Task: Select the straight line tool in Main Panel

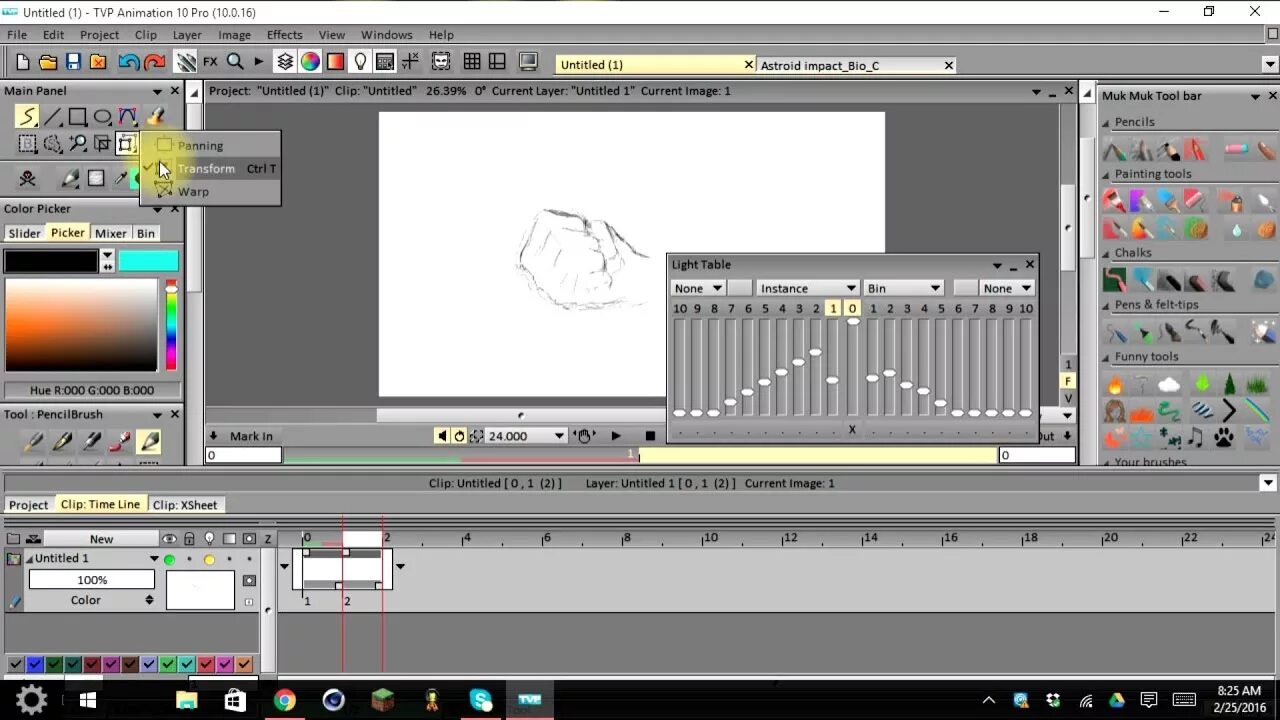Action: click(x=53, y=117)
